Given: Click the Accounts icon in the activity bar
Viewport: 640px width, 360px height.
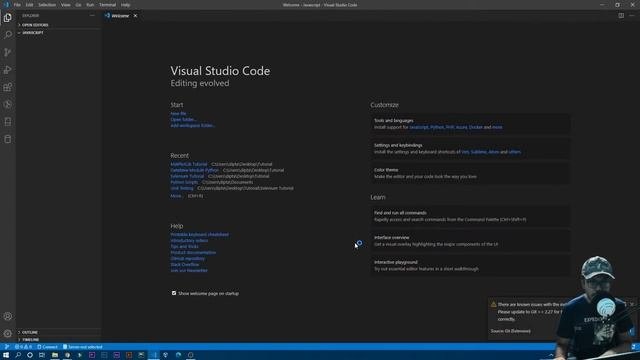Looking at the screenshot, I should pyautogui.click(x=8, y=316).
